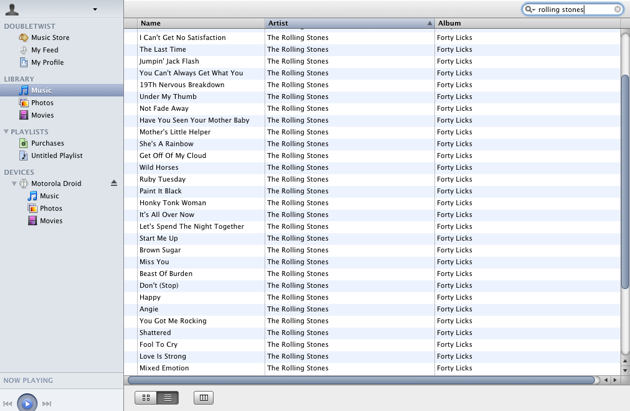Select song Not Fade Away
Image resolution: width=630 pixels, height=411 pixels.
(x=164, y=108)
